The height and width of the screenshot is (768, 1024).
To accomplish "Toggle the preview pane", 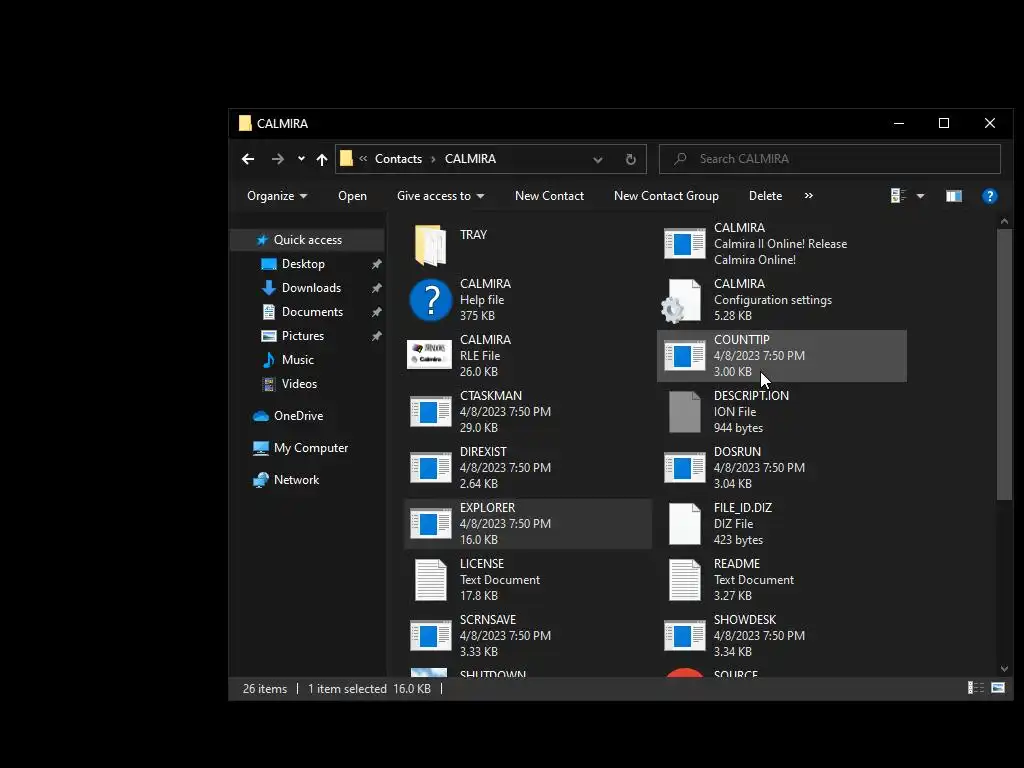I will (x=953, y=196).
